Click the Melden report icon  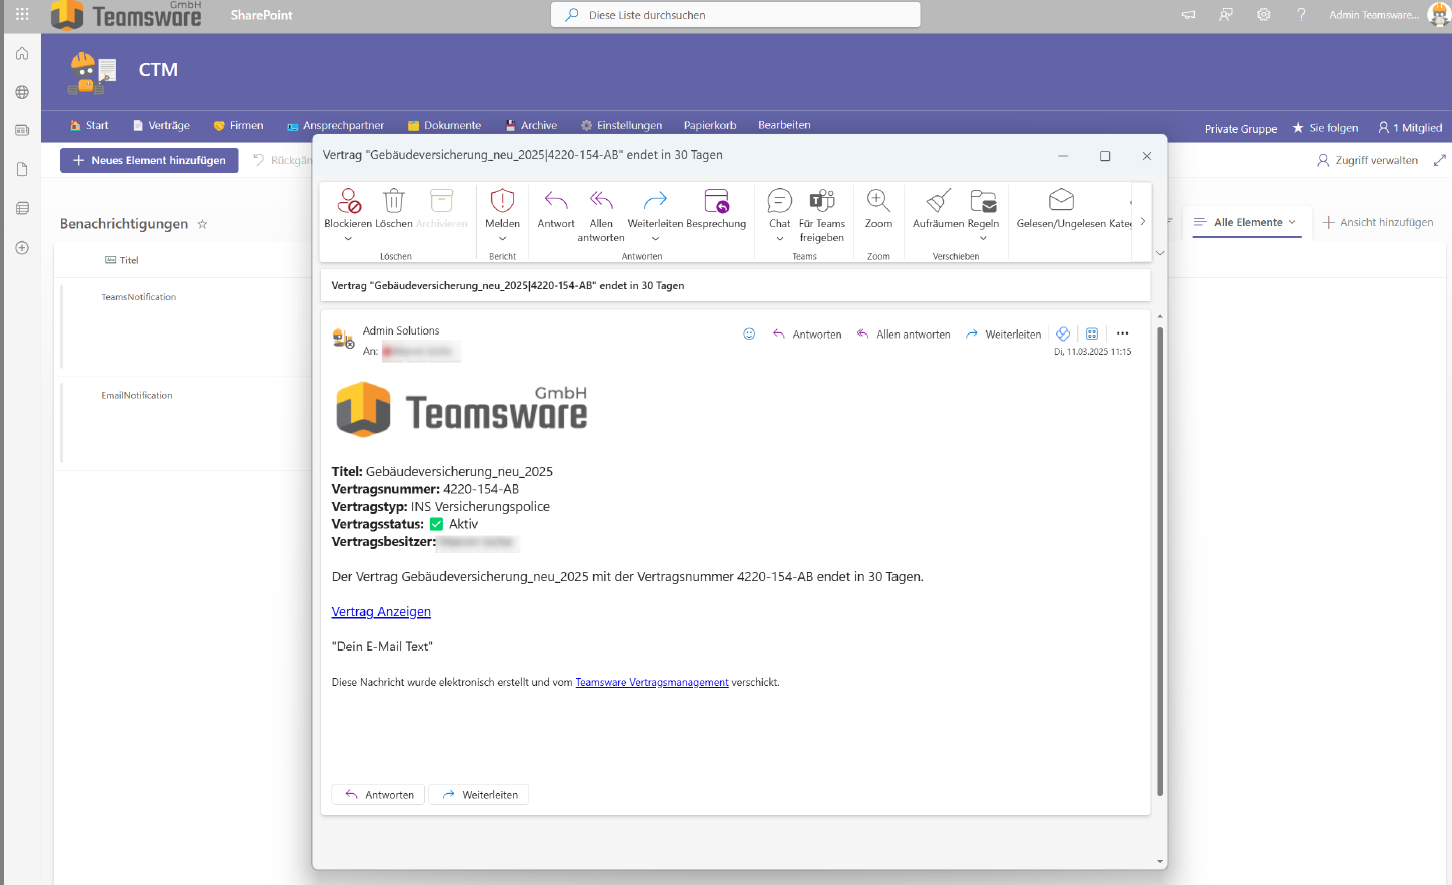[x=502, y=202]
